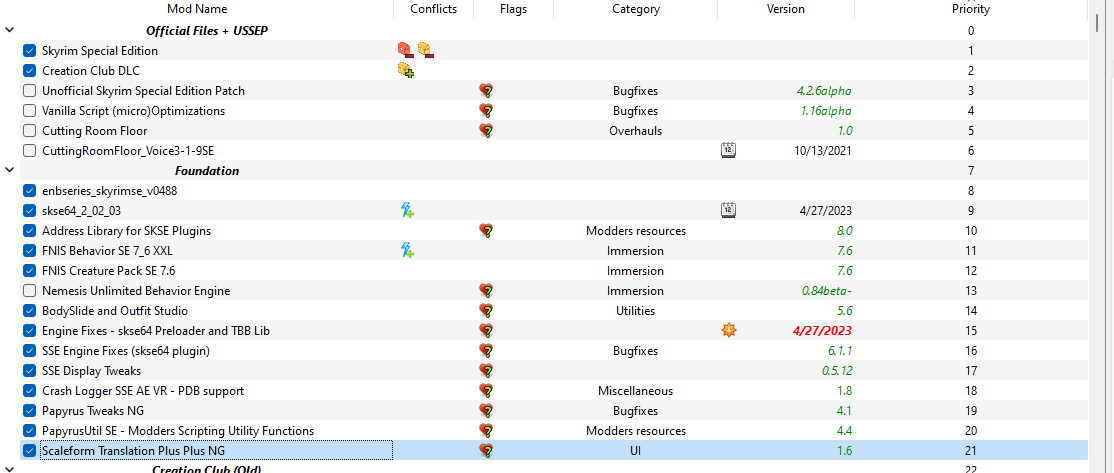The height and width of the screenshot is (473, 1114).
Task: Click the flag icon for Crash Logger SSE AE VR
Action: pos(486,391)
